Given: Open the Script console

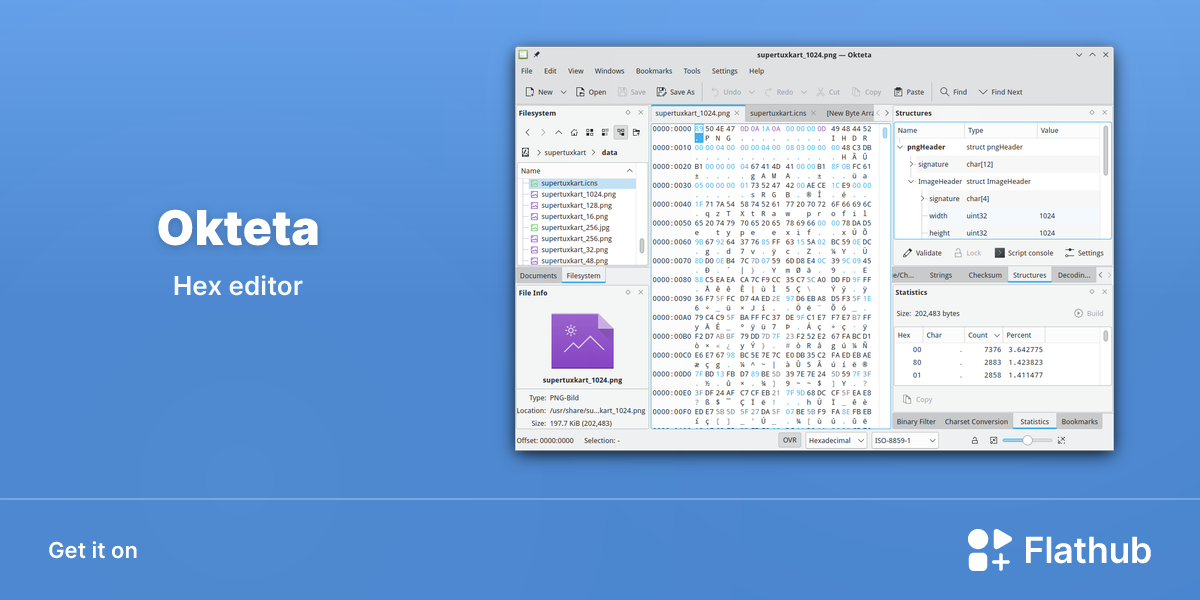Looking at the screenshot, I should pyautogui.click(x=1023, y=253).
